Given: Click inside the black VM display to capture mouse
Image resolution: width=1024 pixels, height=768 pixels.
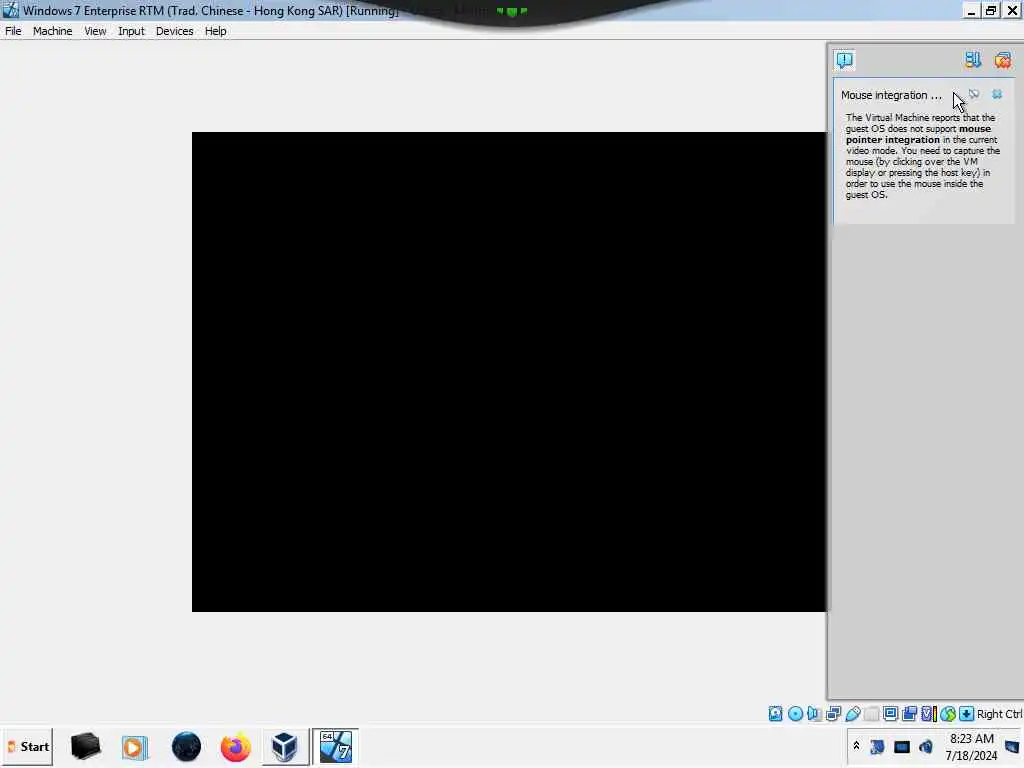Looking at the screenshot, I should pyautogui.click(x=509, y=372).
